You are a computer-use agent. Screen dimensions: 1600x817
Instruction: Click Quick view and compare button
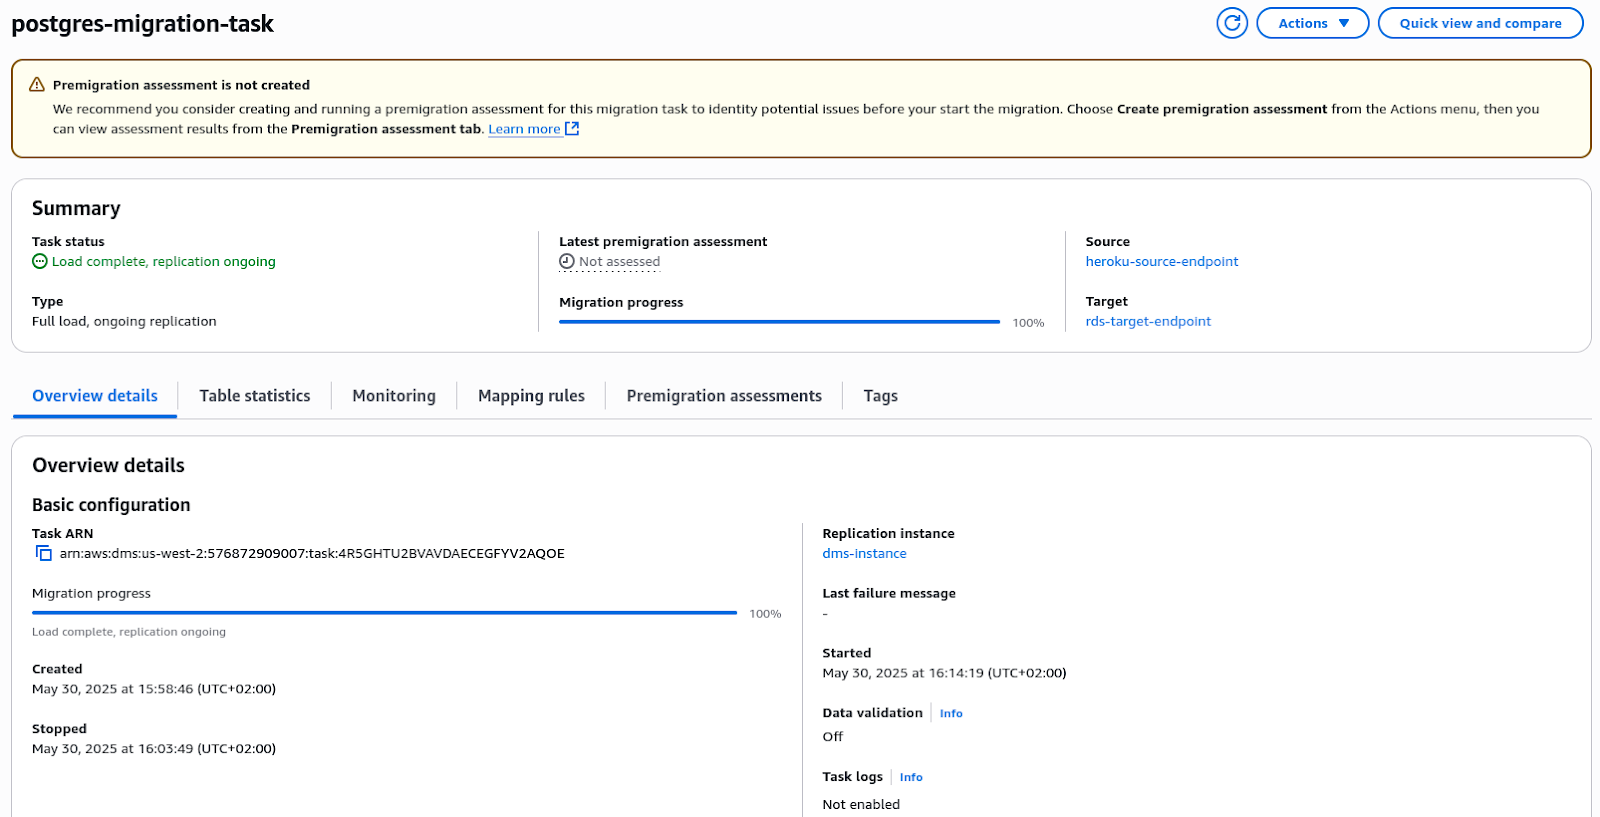[1480, 23]
